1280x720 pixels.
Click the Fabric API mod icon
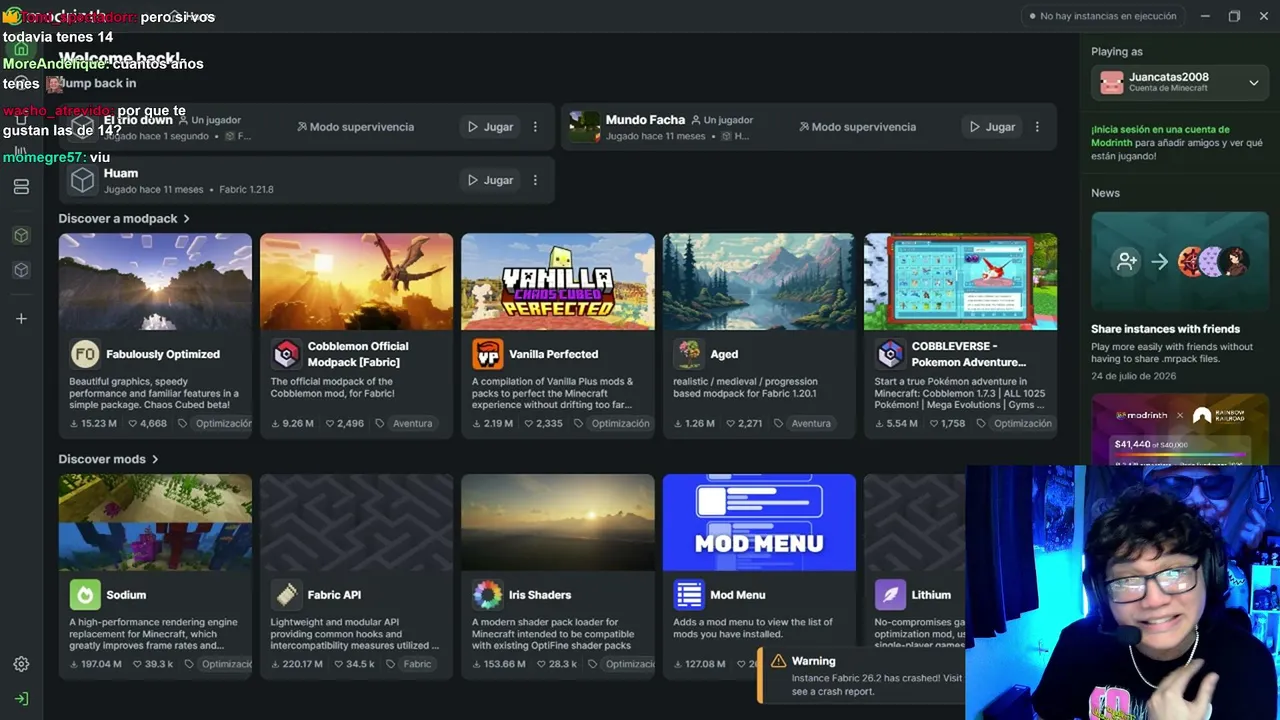click(x=286, y=595)
